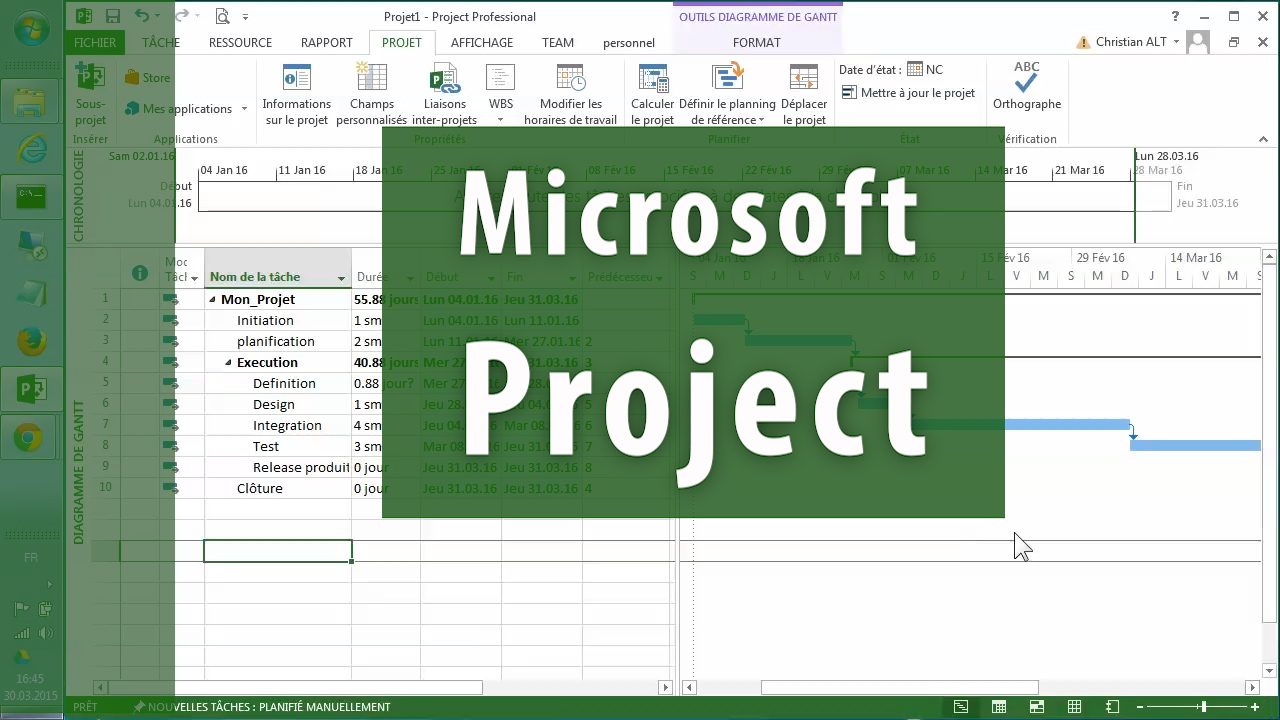Insert a Sous-projet

[x=90, y=94]
